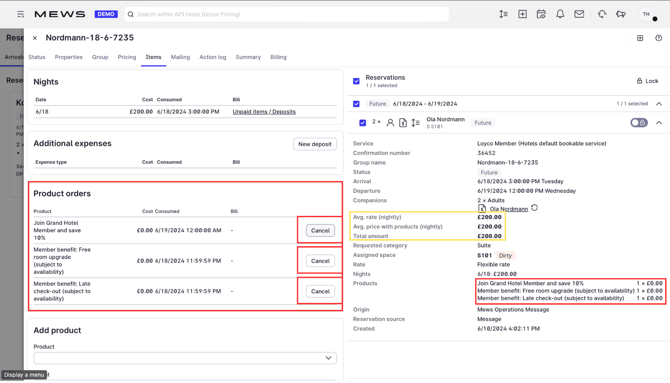Close the Nordmann-18-6-7235 panel
This screenshot has width=670, height=383.
[35, 38]
